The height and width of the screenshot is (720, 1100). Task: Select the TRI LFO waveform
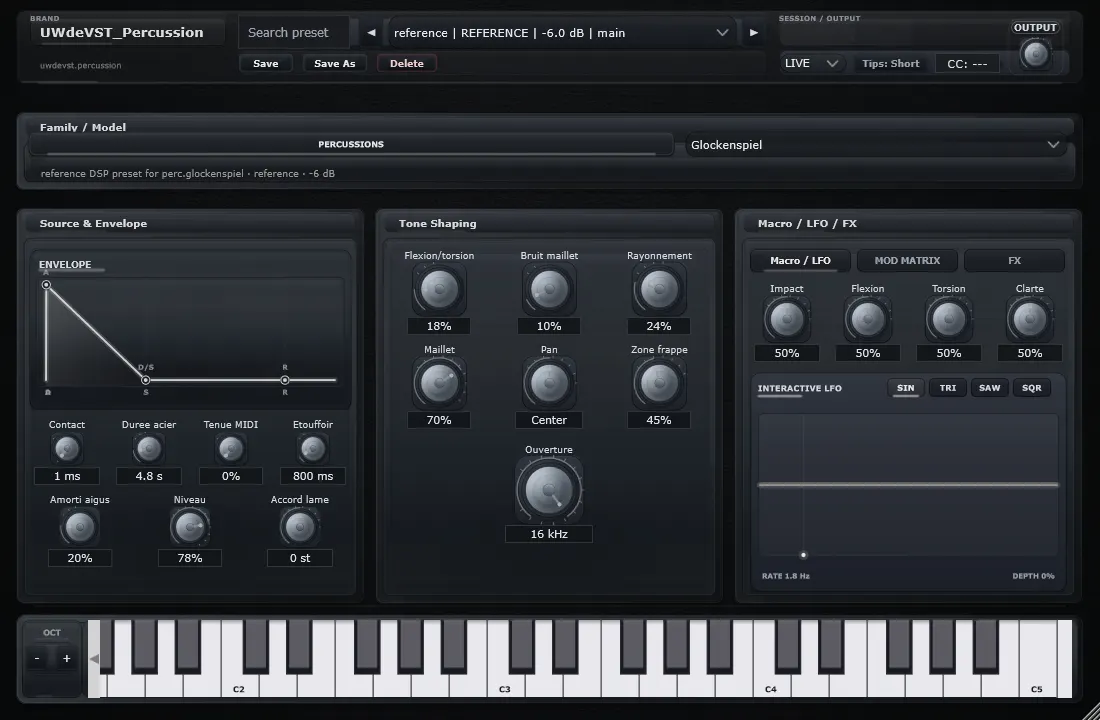click(948, 388)
